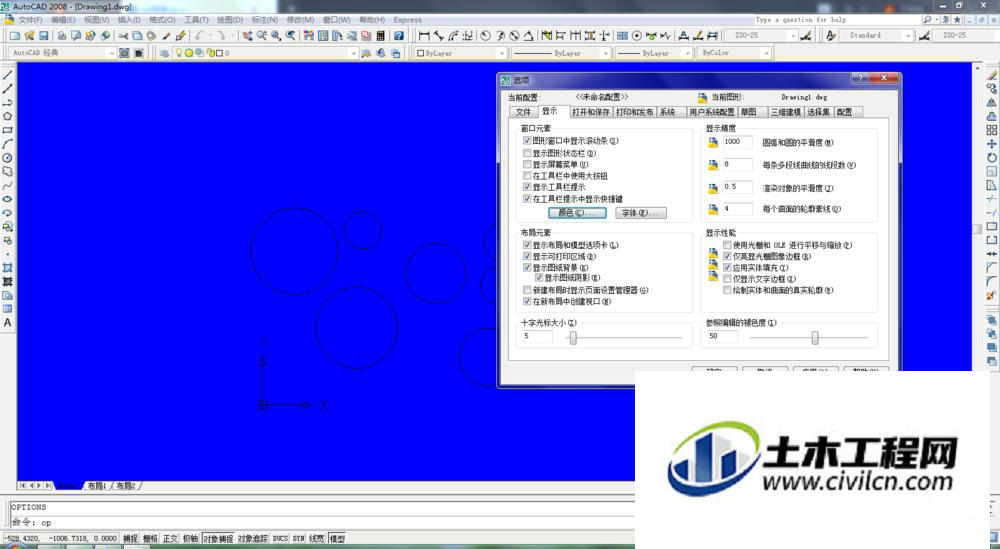Open the Layer Properties Manager icon
Viewport: 1000px width, 549px height.
164,53
